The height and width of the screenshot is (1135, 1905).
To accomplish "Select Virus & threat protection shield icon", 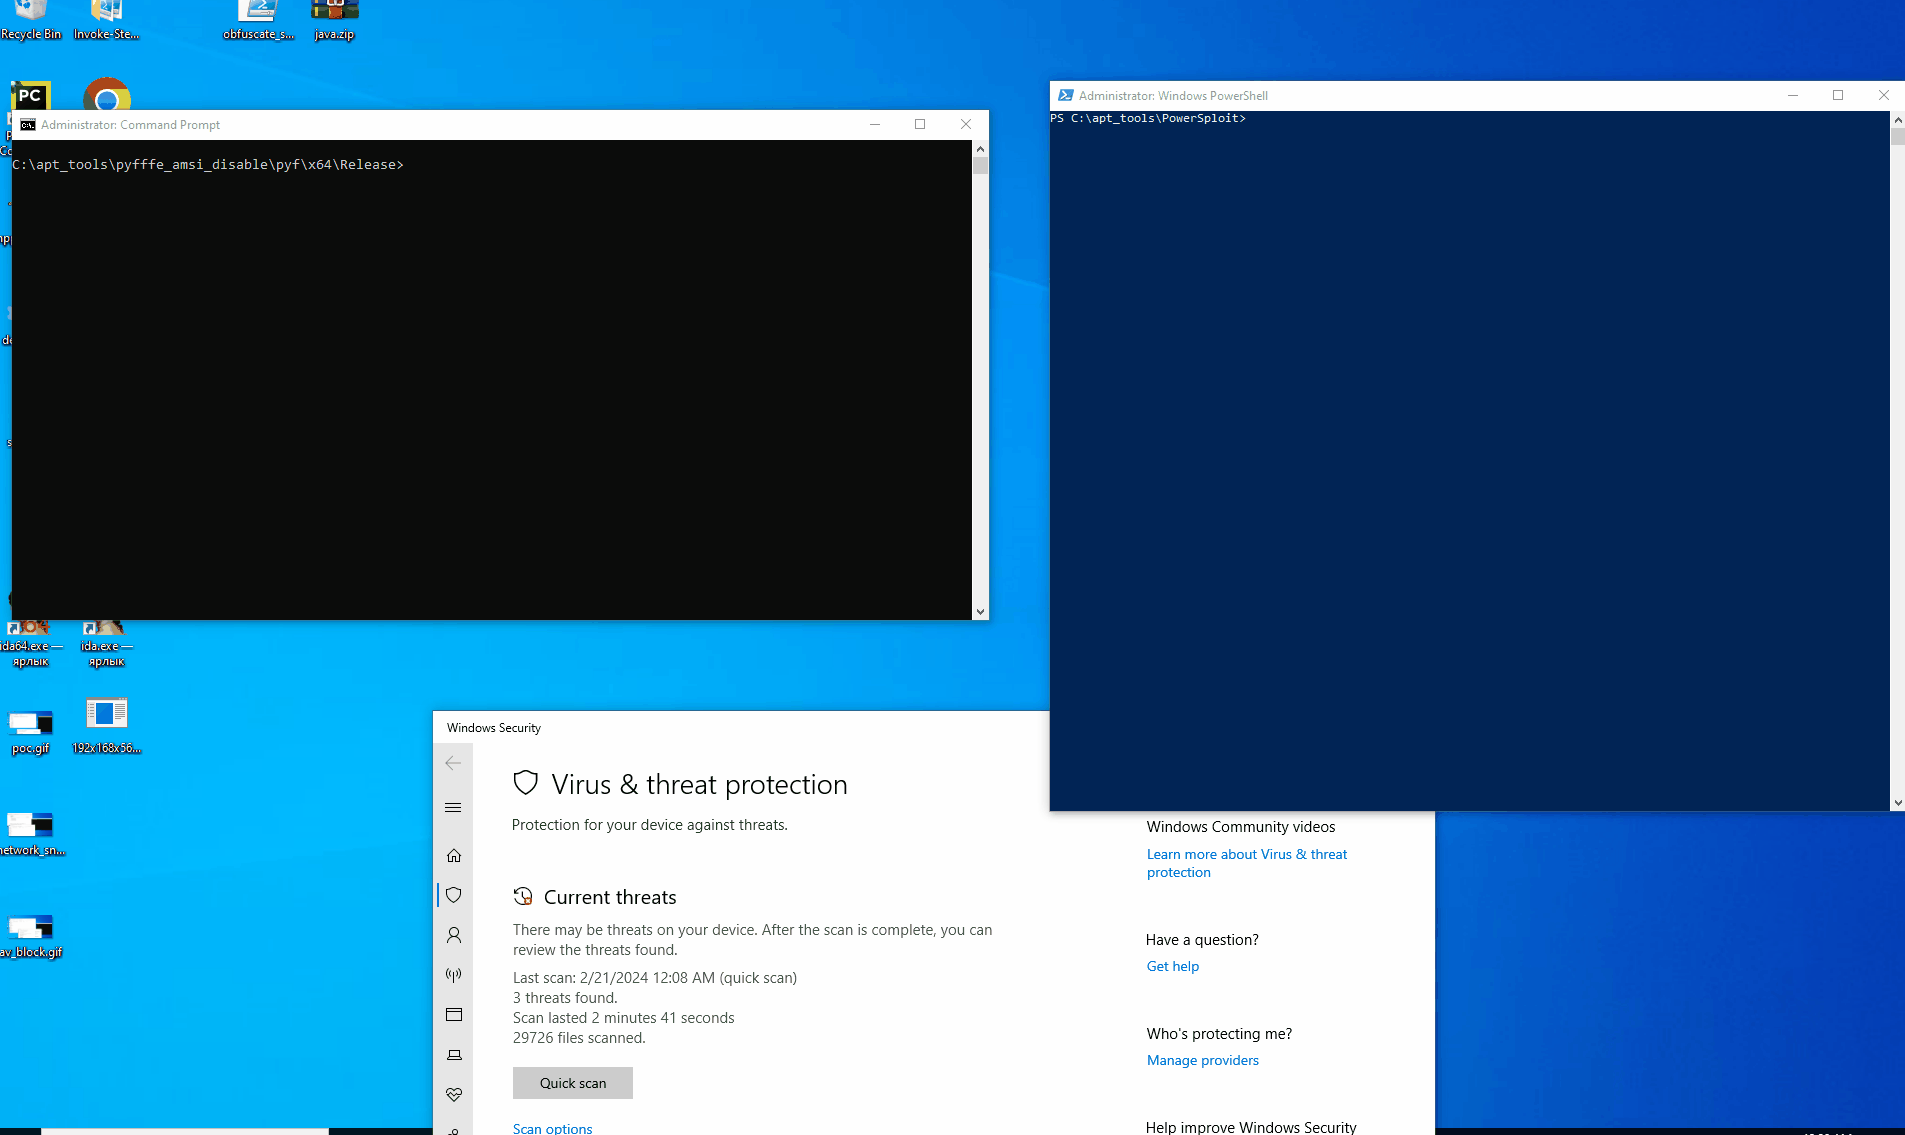I will (x=454, y=895).
